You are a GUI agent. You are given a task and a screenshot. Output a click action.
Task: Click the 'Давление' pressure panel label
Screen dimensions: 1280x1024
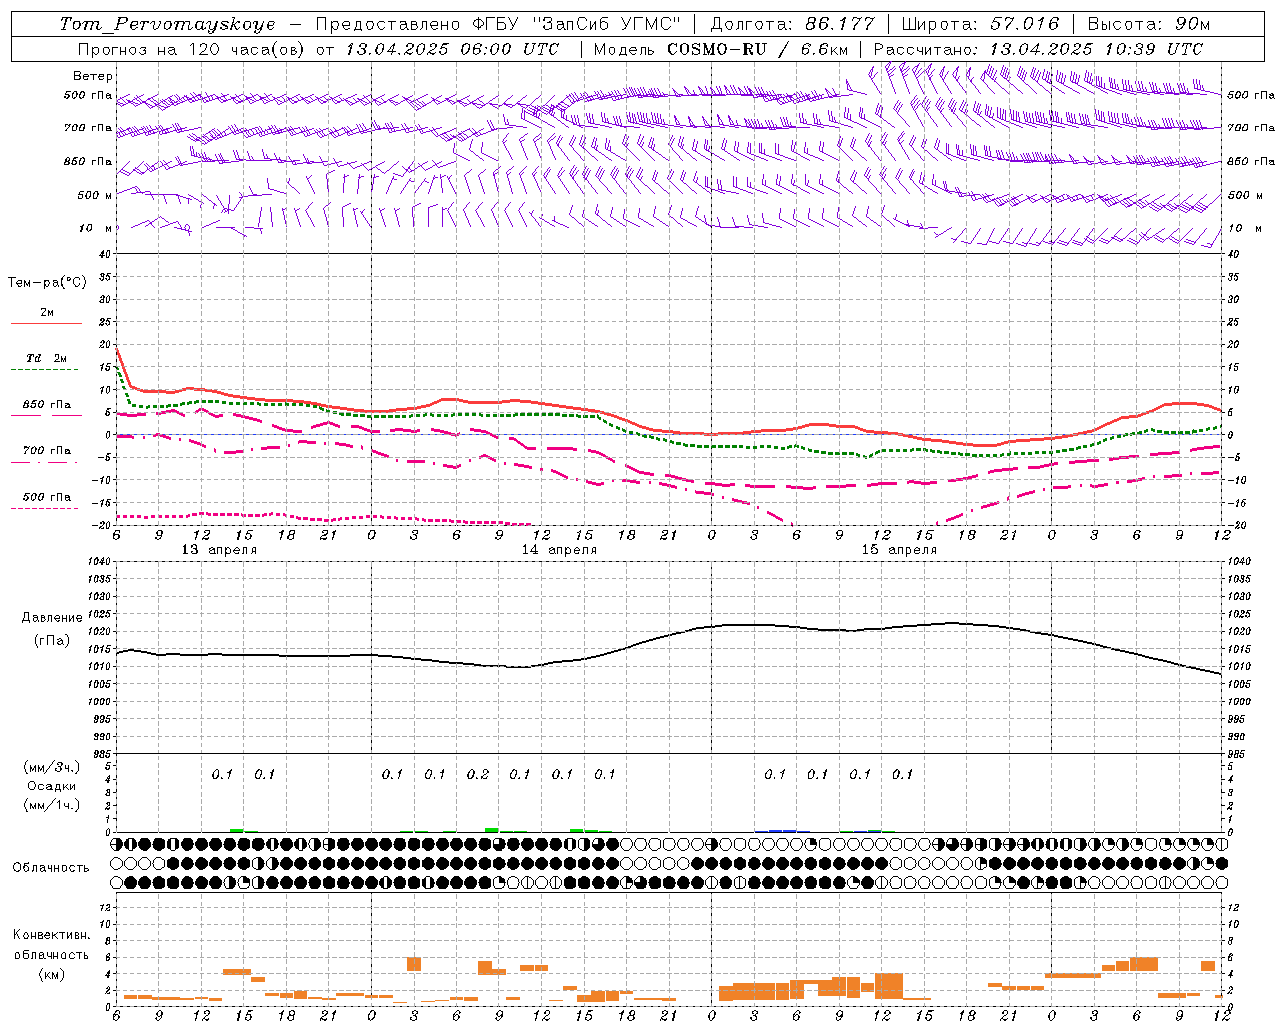coord(51,618)
